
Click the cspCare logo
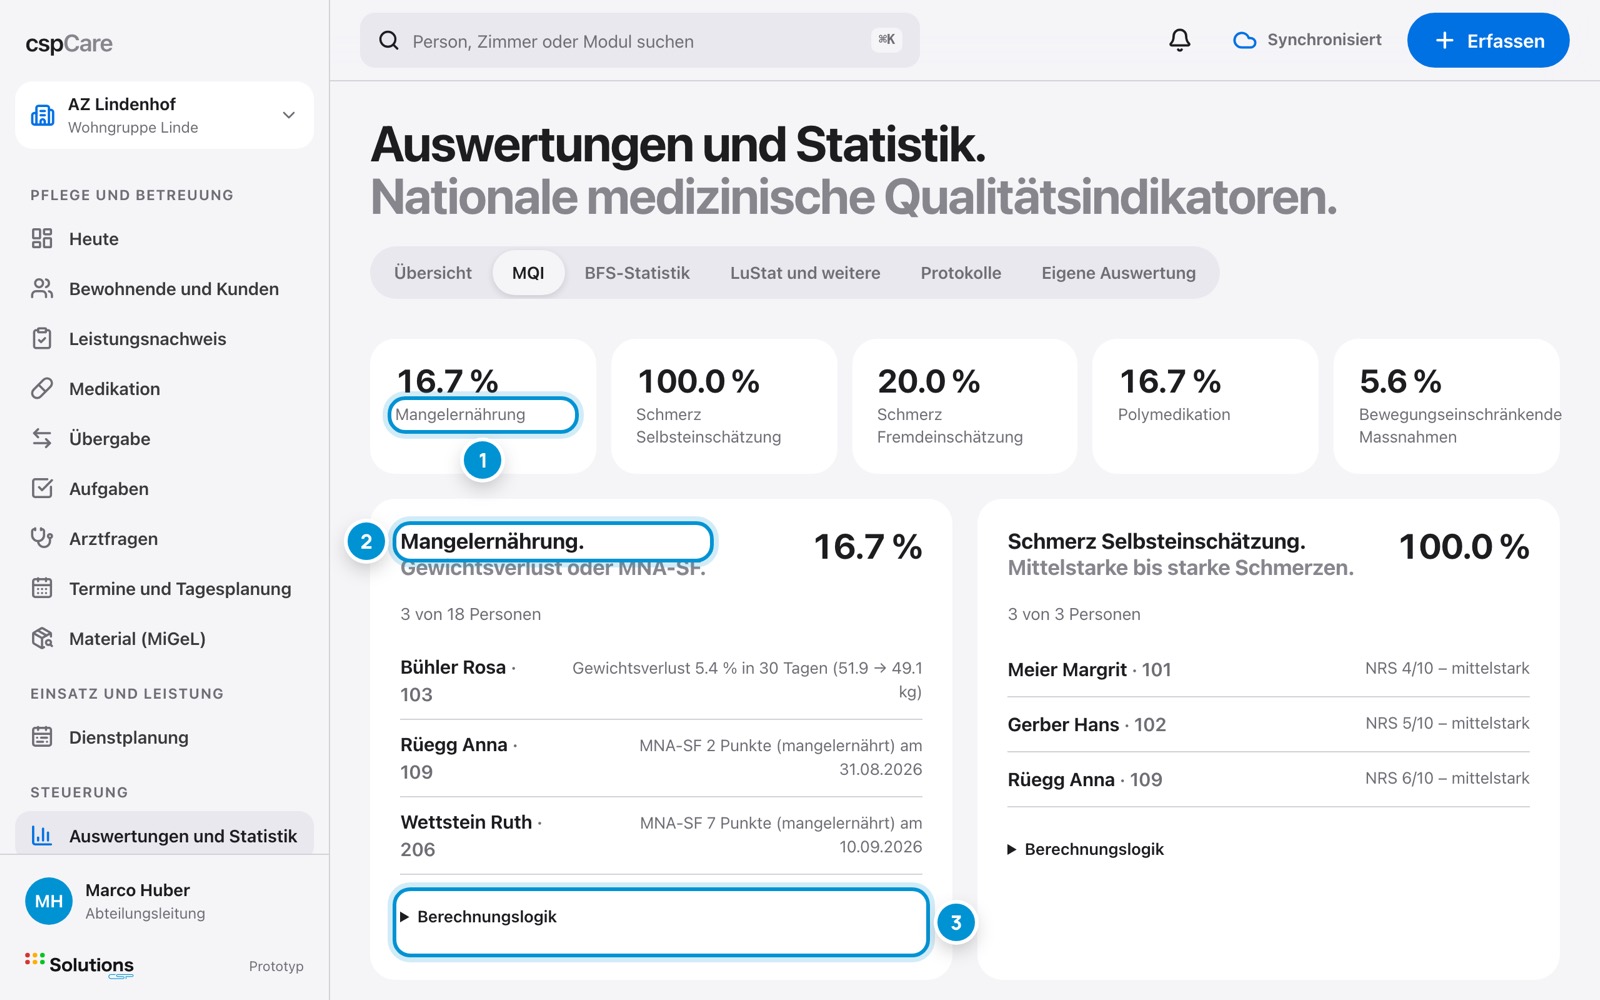[69, 43]
